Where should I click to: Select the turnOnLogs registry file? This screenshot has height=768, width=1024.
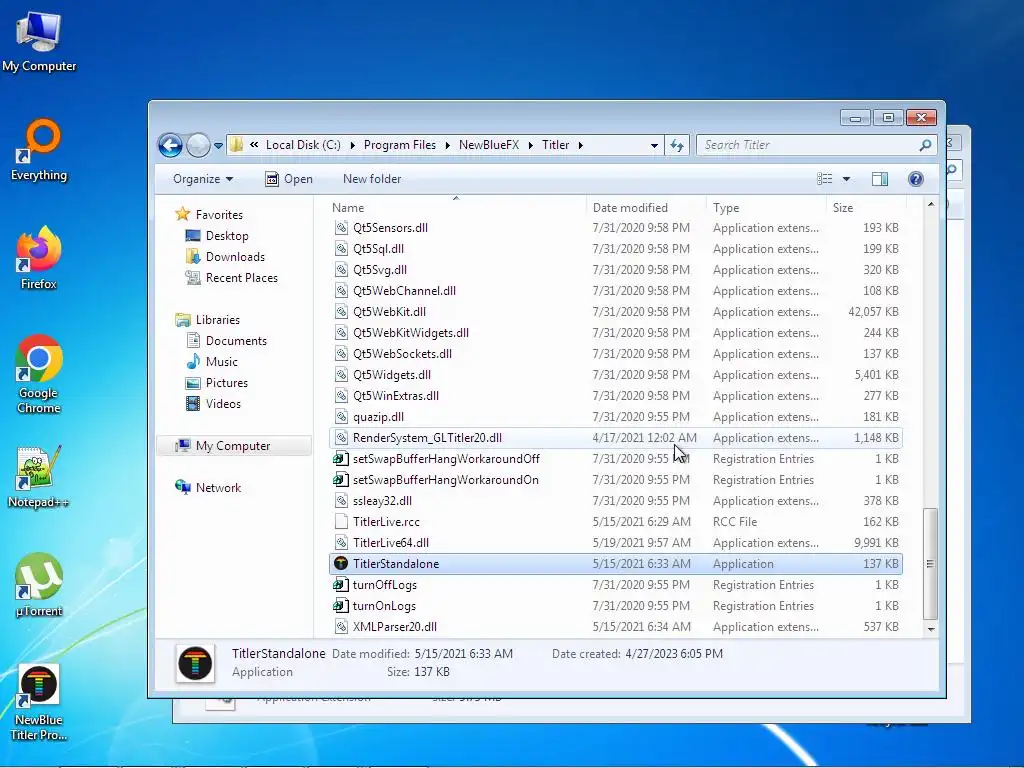point(616,605)
